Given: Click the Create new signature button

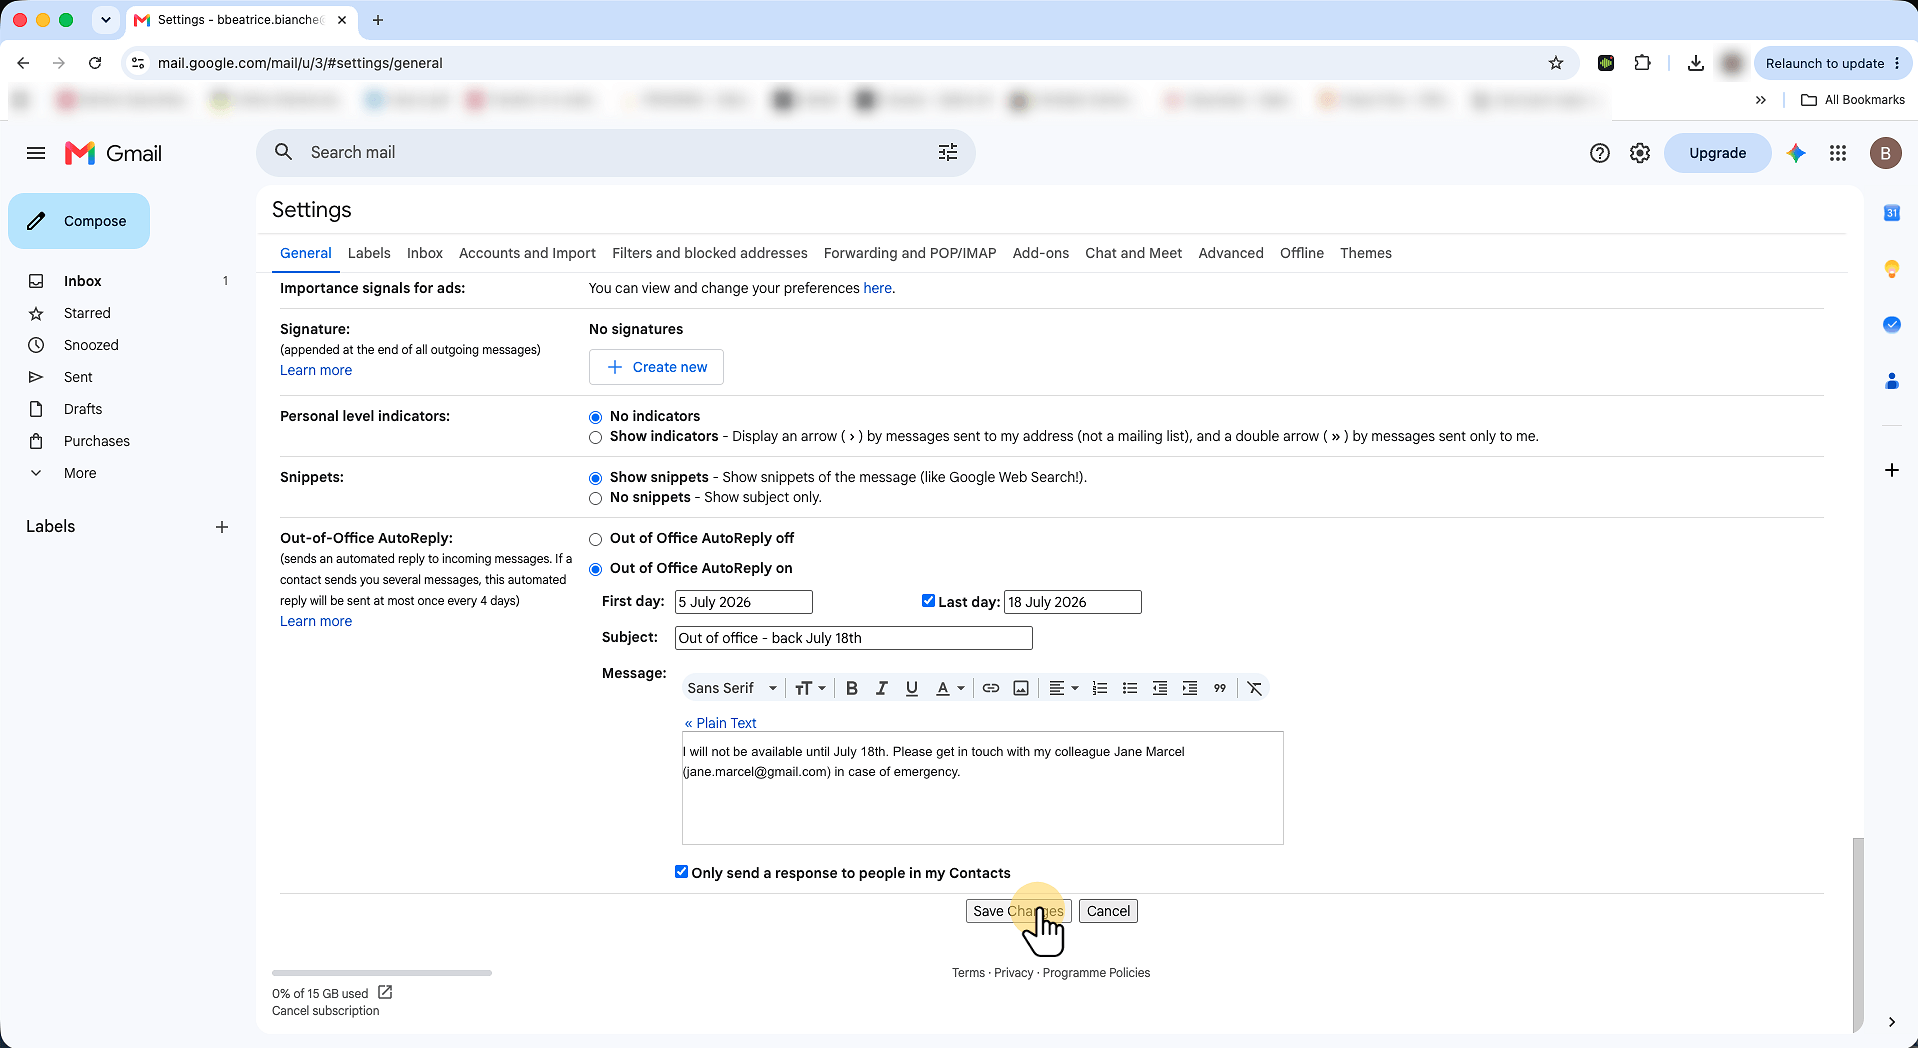Looking at the screenshot, I should [656, 367].
